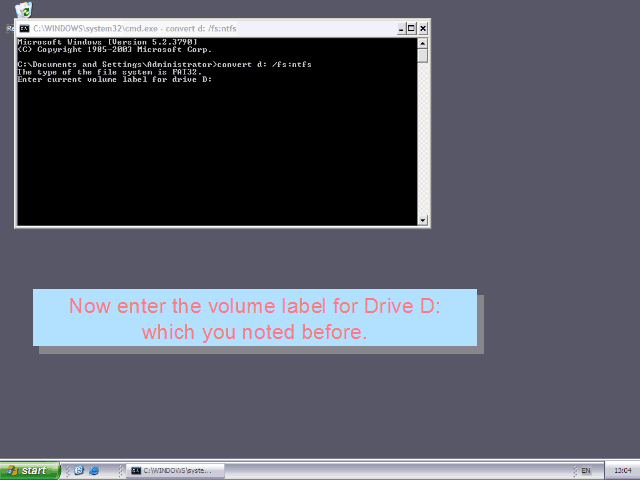Maximize the command prompt window
This screenshot has width=640, height=480.
[410, 28]
